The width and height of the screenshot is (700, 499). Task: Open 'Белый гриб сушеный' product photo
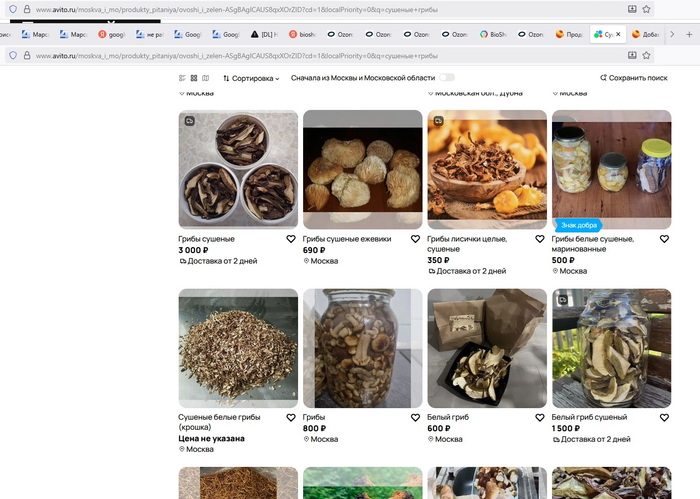pyautogui.click(x=611, y=348)
